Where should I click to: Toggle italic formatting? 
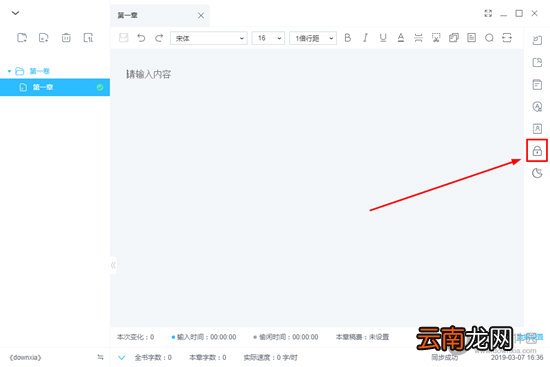(x=365, y=38)
